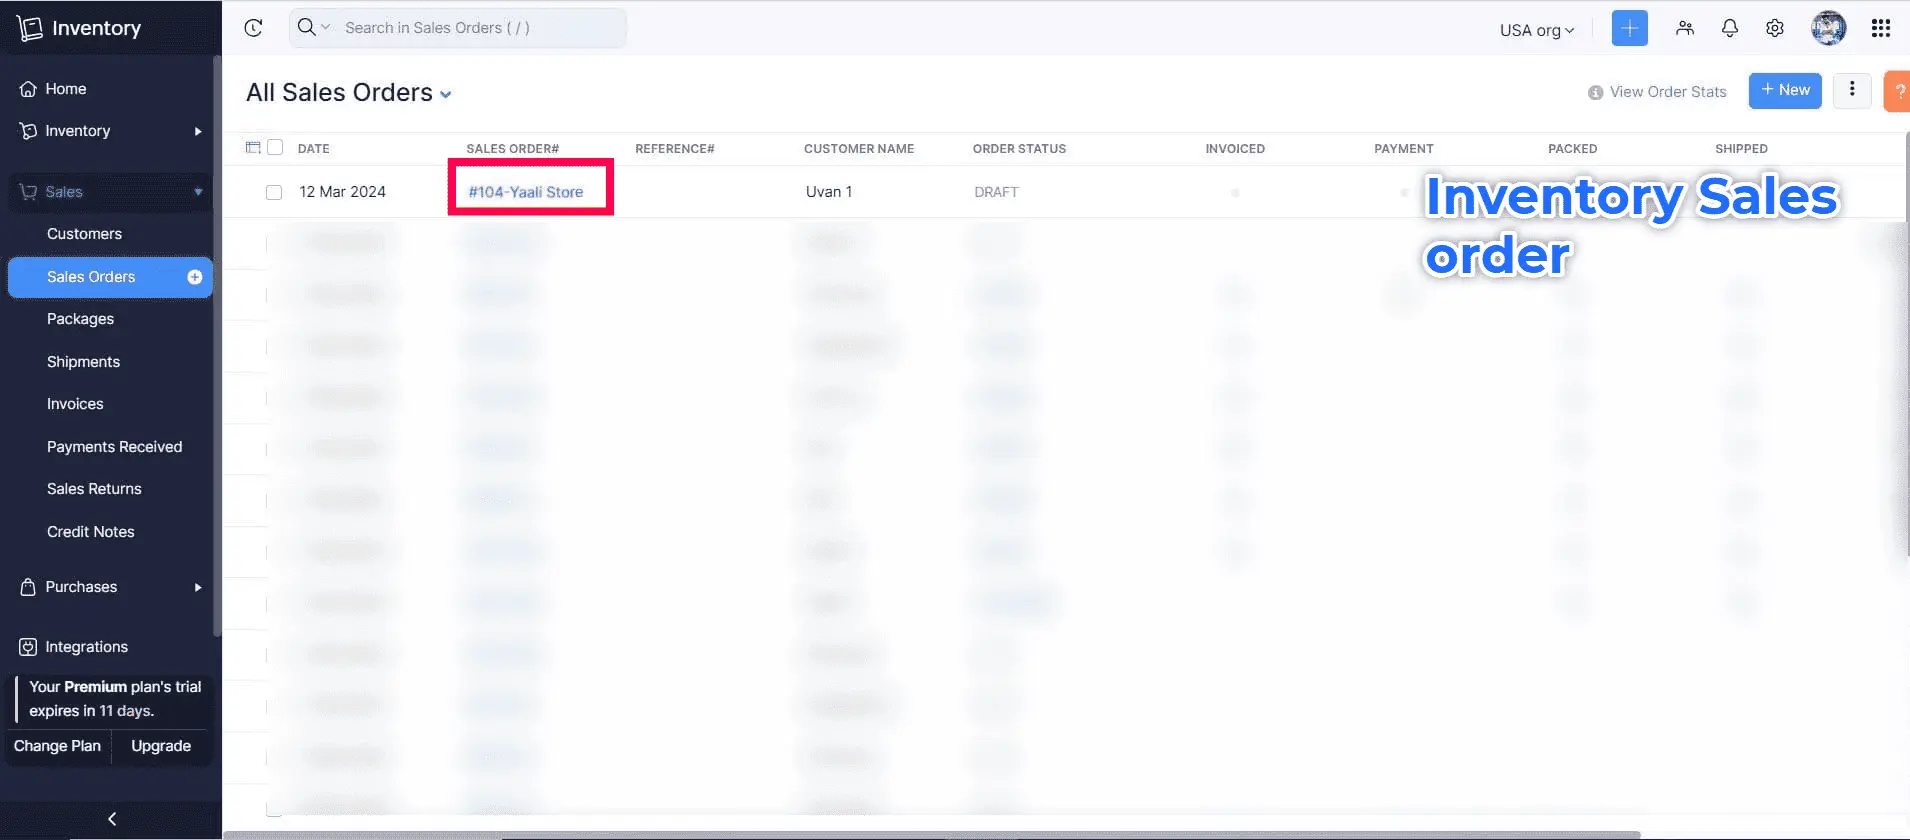This screenshot has height=840, width=1910.
Task: Click the Inventory app logo icon
Action: (x=29, y=28)
